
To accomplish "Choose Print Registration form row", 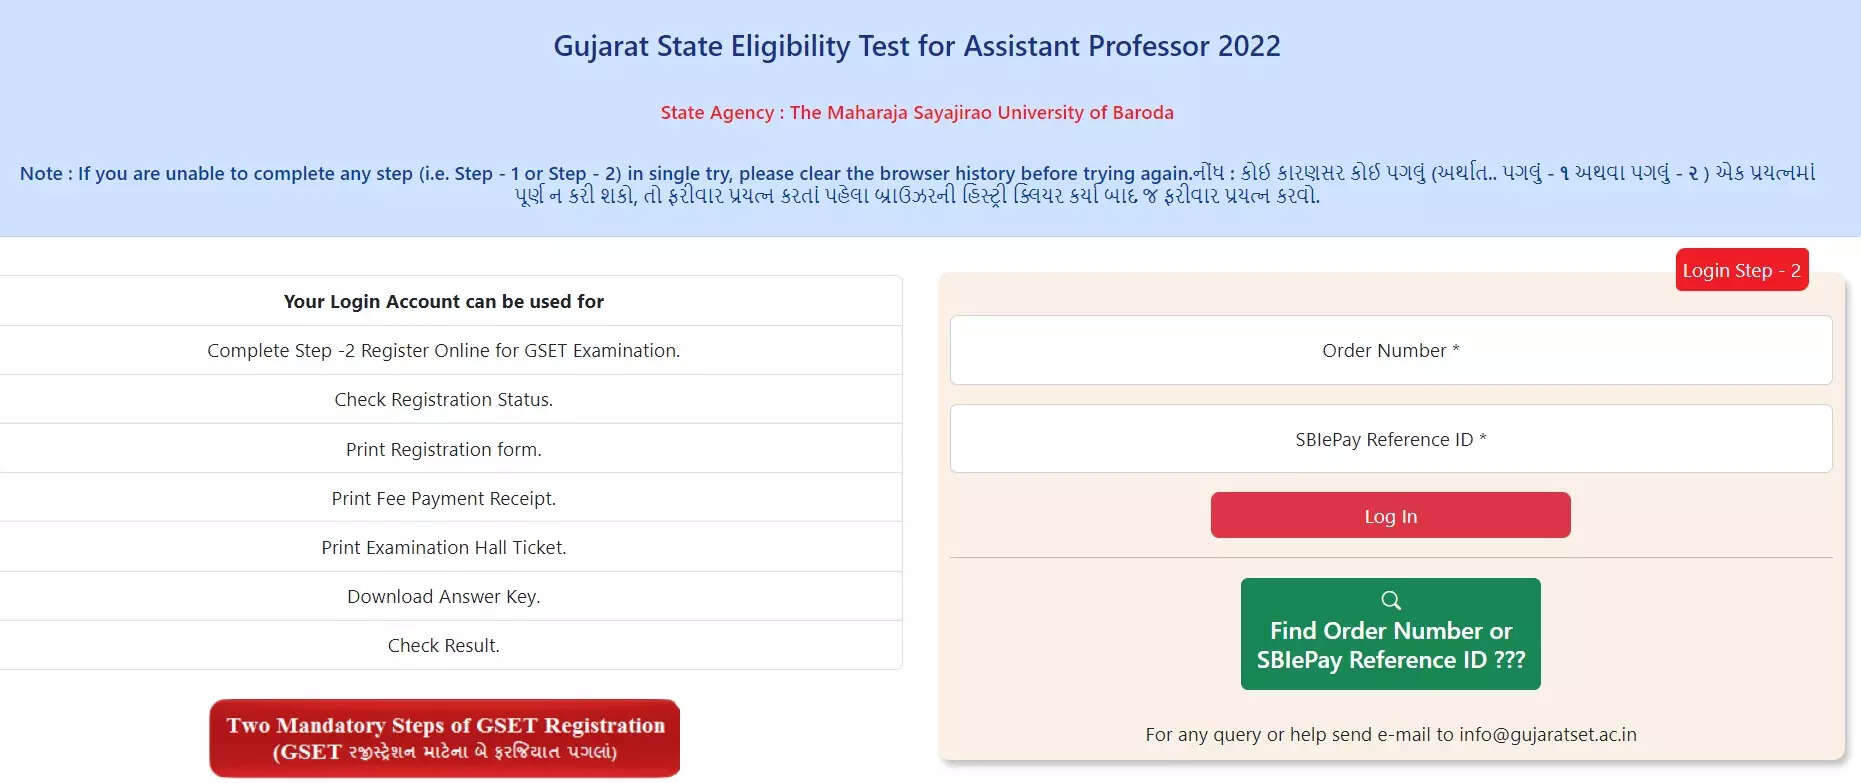I will (x=443, y=449).
